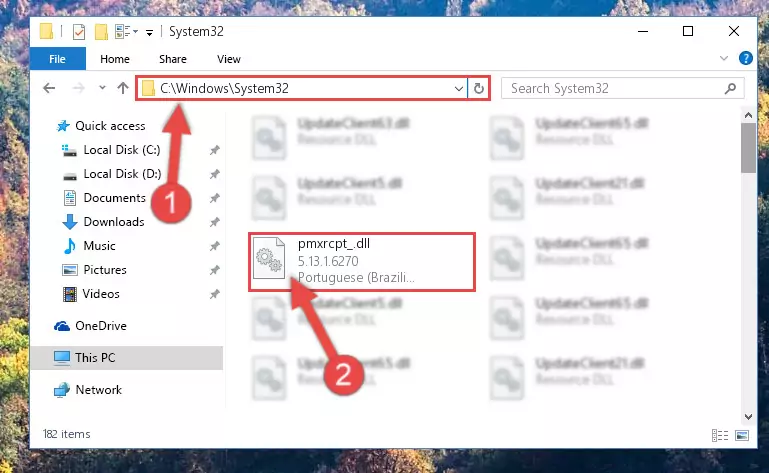Click pin icon beside Videos
The image size is (769, 473).
214,294
